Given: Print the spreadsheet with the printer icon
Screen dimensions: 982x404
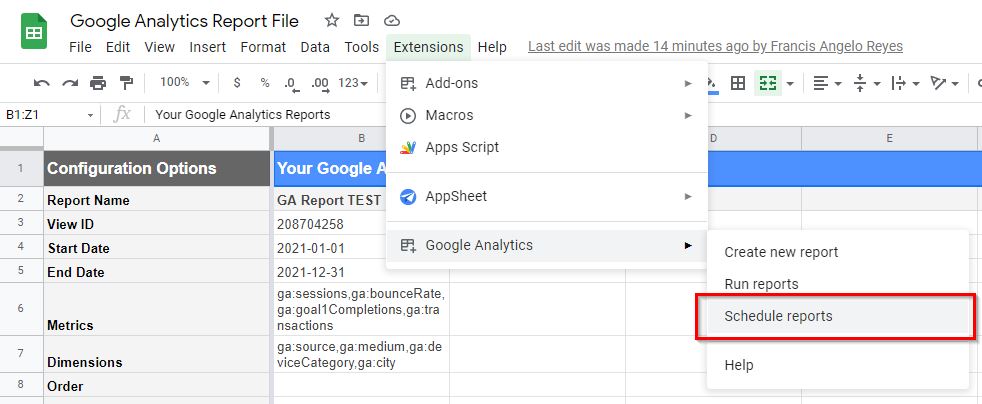Looking at the screenshot, I should 98,83.
